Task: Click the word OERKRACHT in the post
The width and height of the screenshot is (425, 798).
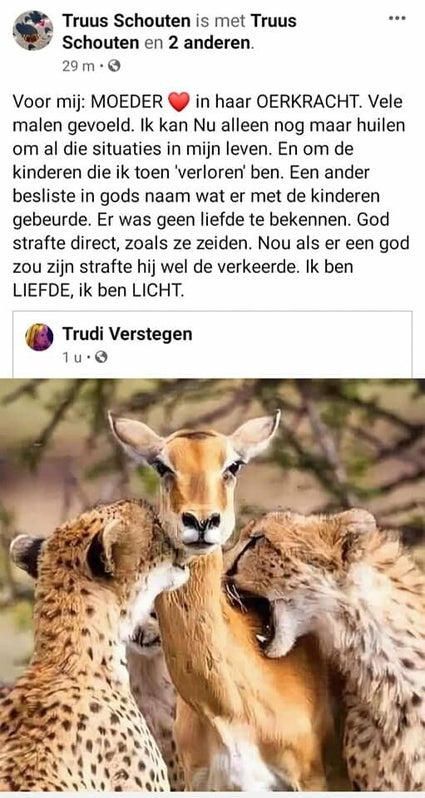Action: [309, 102]
